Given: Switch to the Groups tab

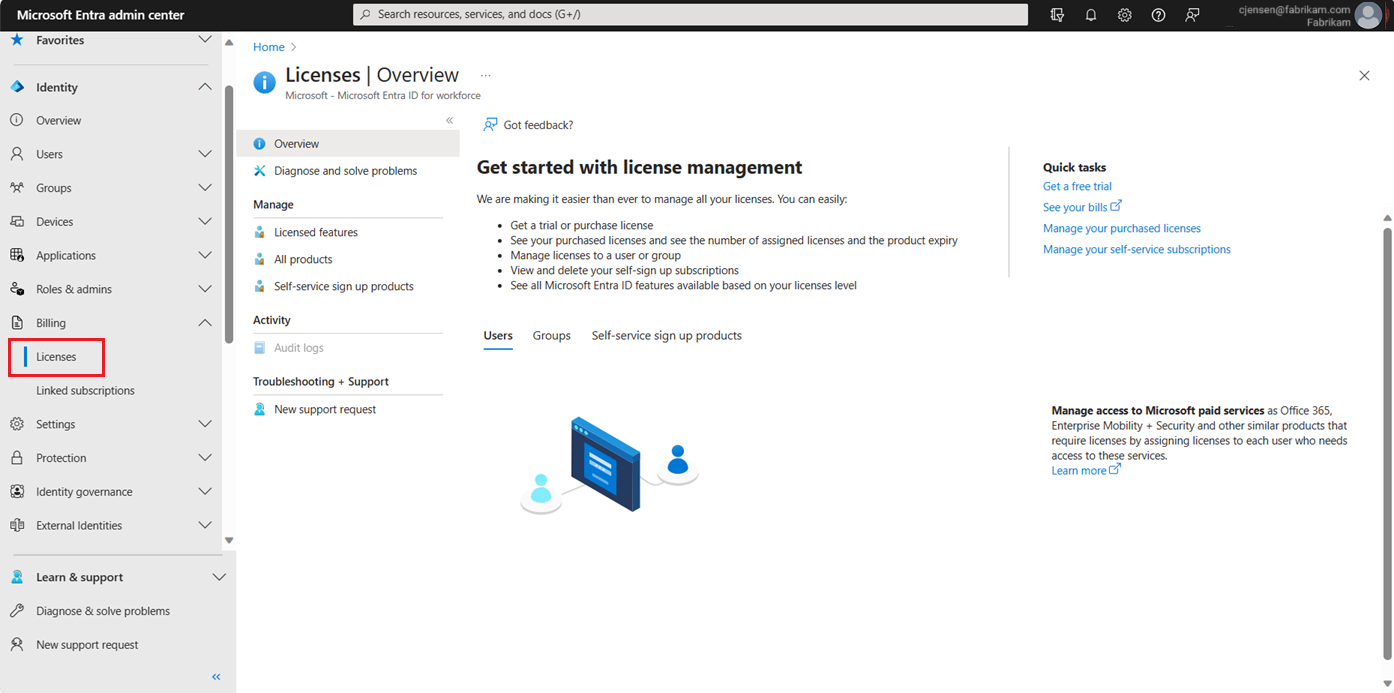Looking at the screenshot, I should pos(552,336).
